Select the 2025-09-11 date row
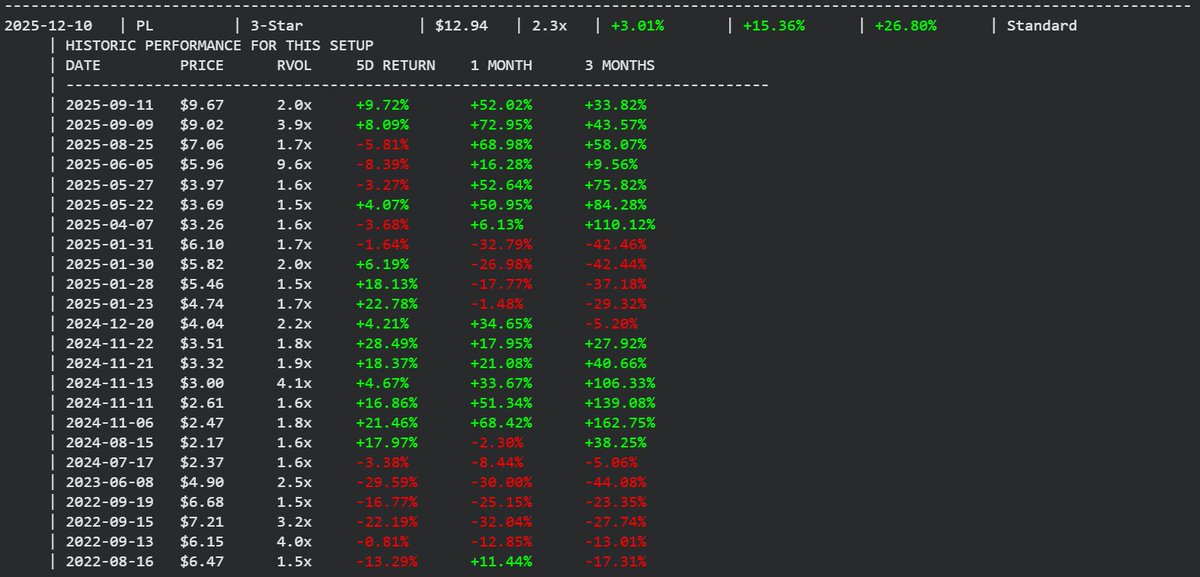1200x577 pixels. tap(109, 105)
